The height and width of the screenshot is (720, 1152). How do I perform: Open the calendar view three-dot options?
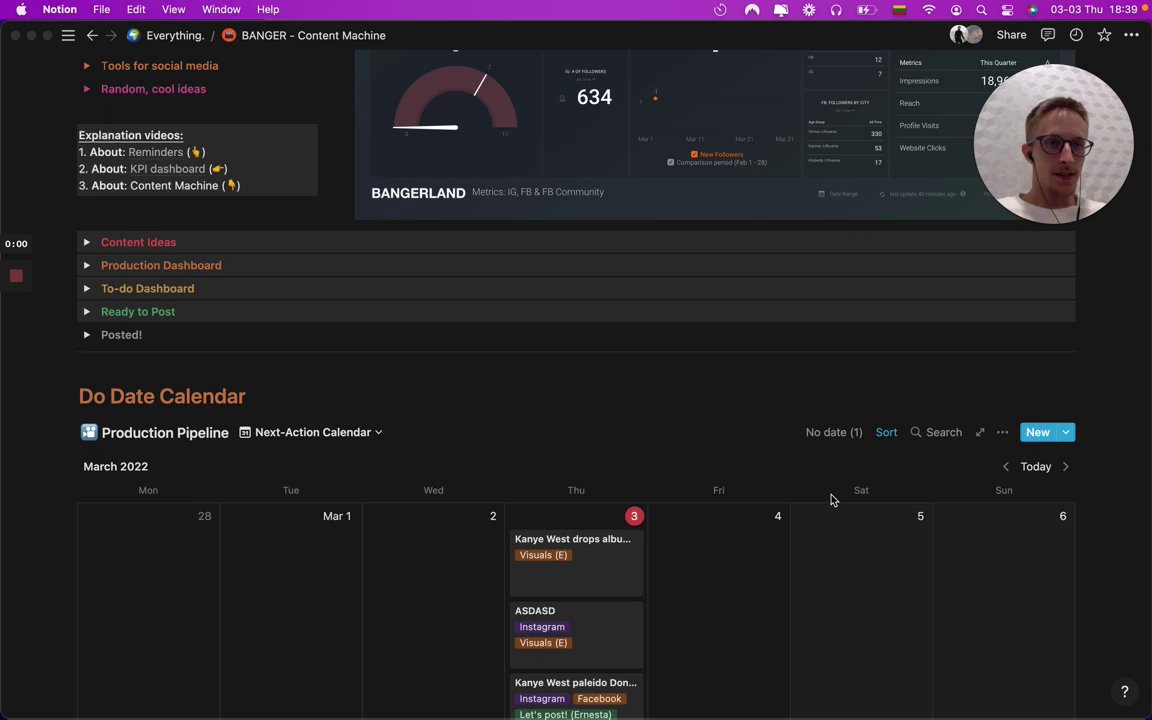coord(1002,432)
